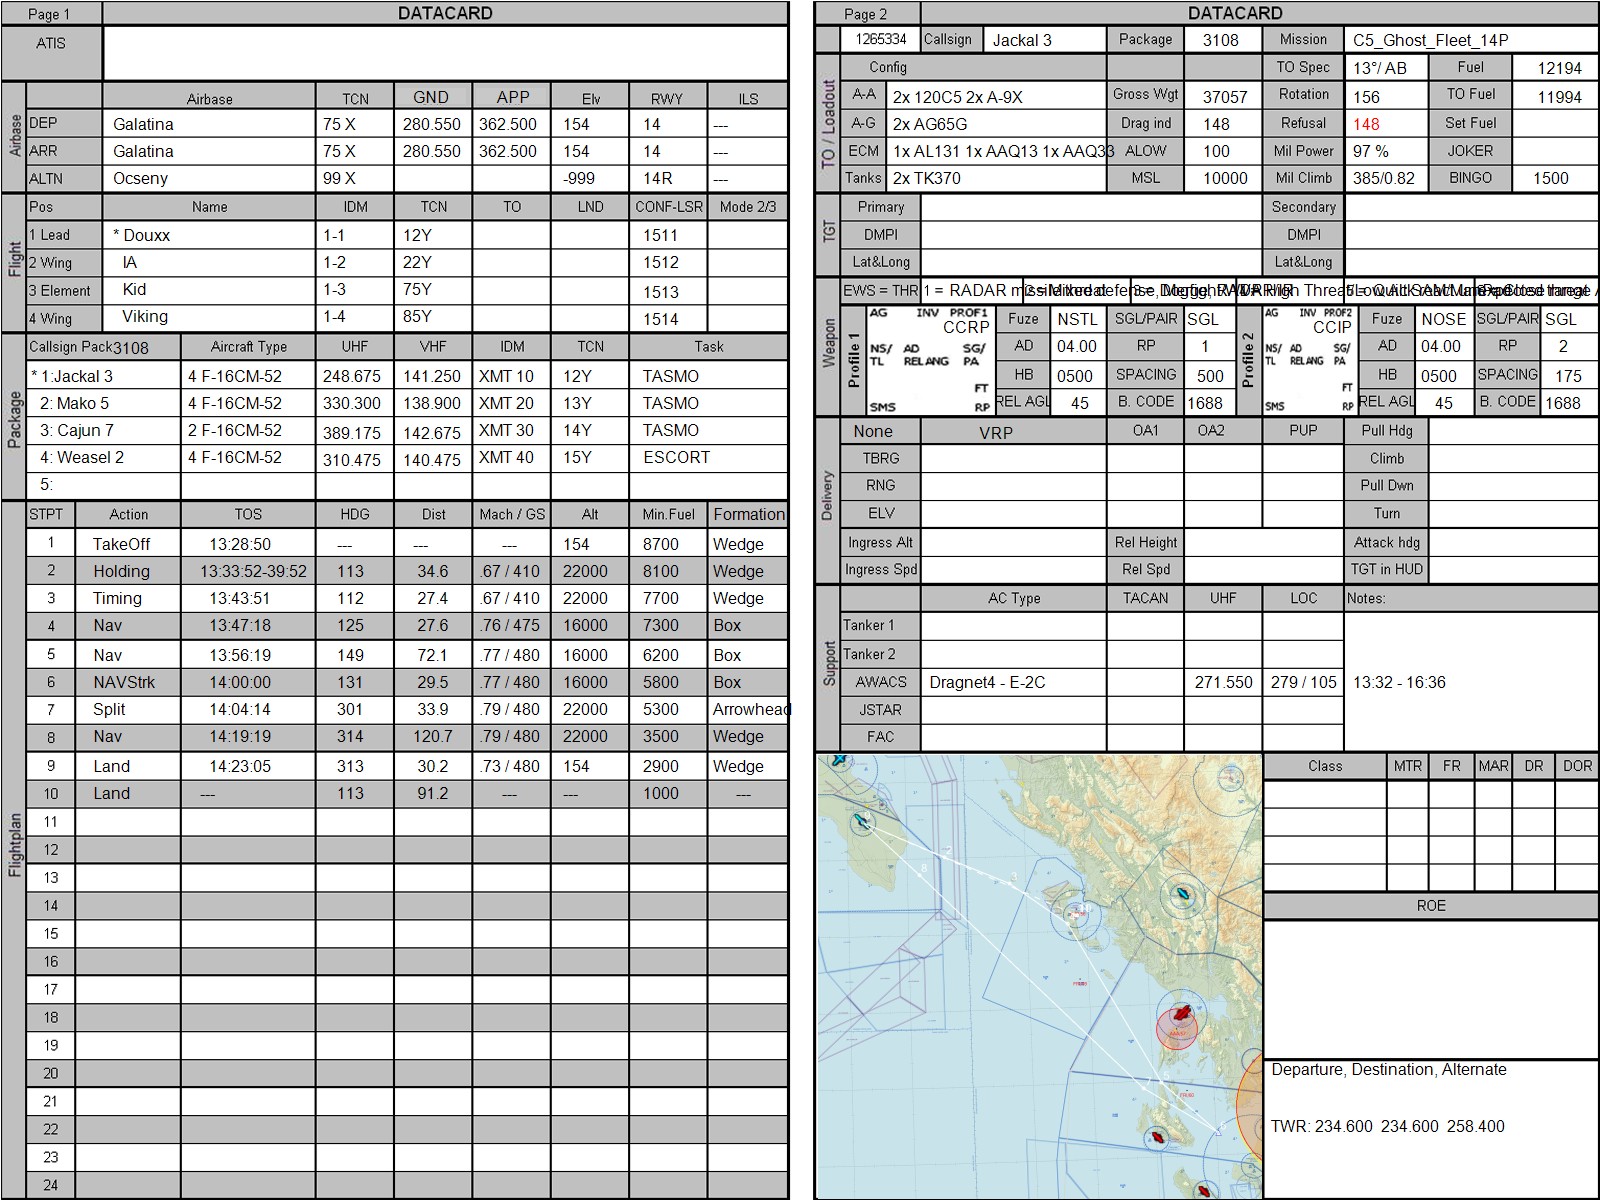Click red aircraft icon inside red threat circle

tap(1183, 1014)
